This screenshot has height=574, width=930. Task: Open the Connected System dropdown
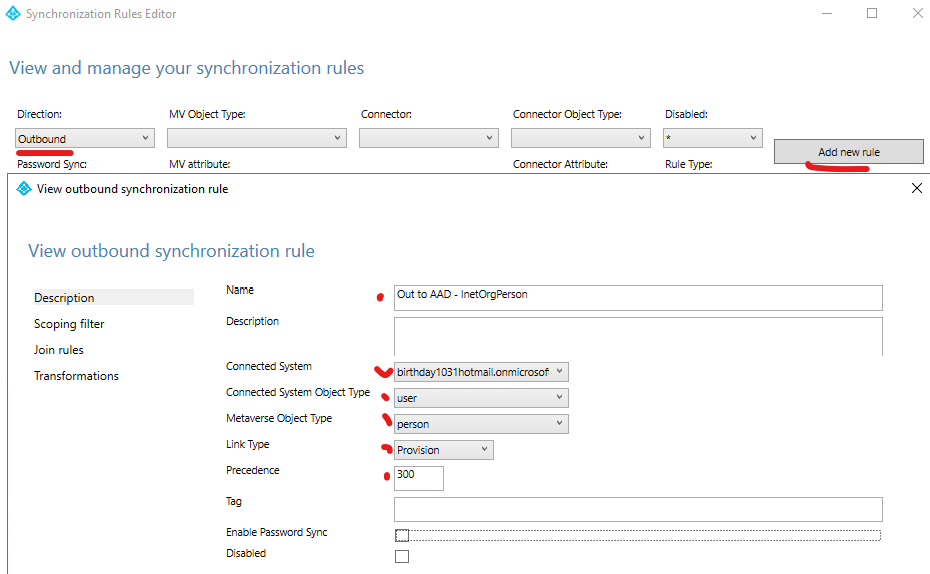(481, 372)
